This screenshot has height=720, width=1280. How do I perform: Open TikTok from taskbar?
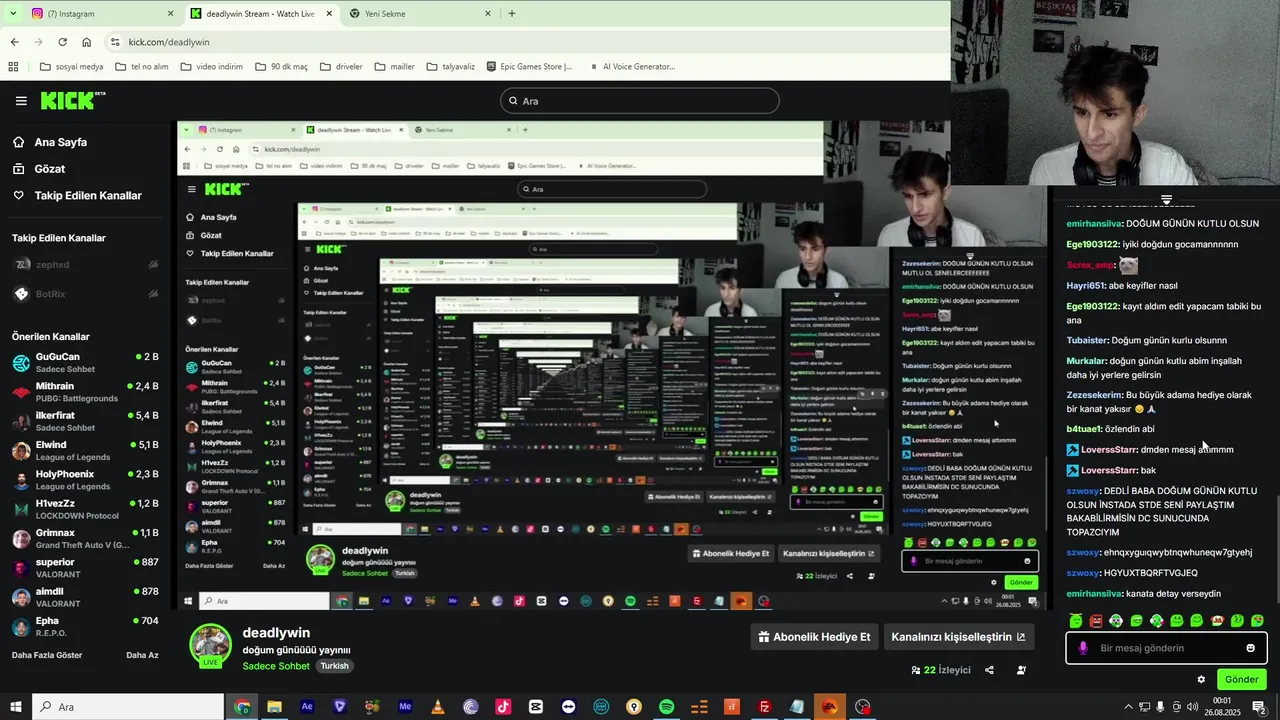pos(503,707)
